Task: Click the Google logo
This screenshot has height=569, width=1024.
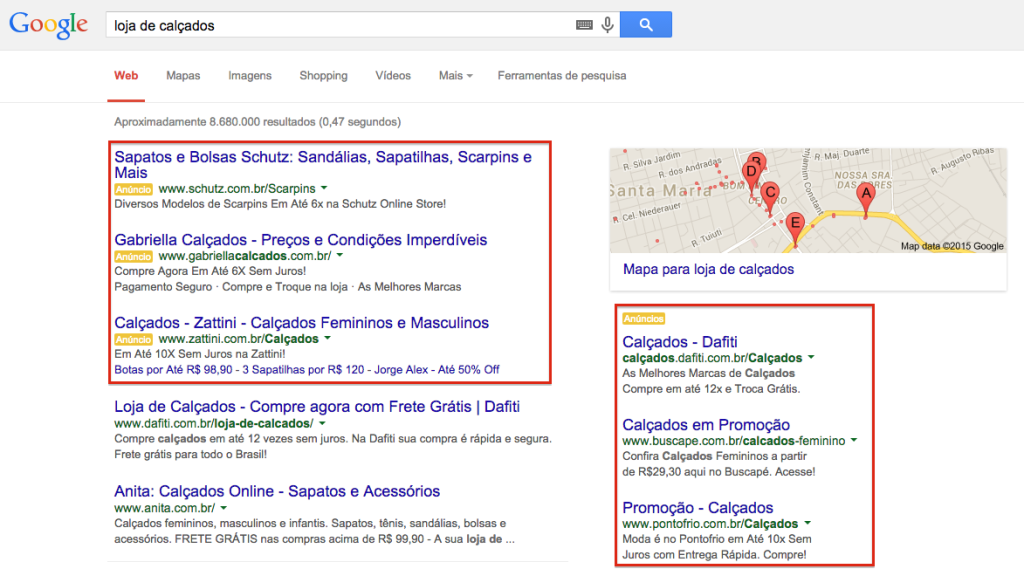Action: click(x=48, y=25)
